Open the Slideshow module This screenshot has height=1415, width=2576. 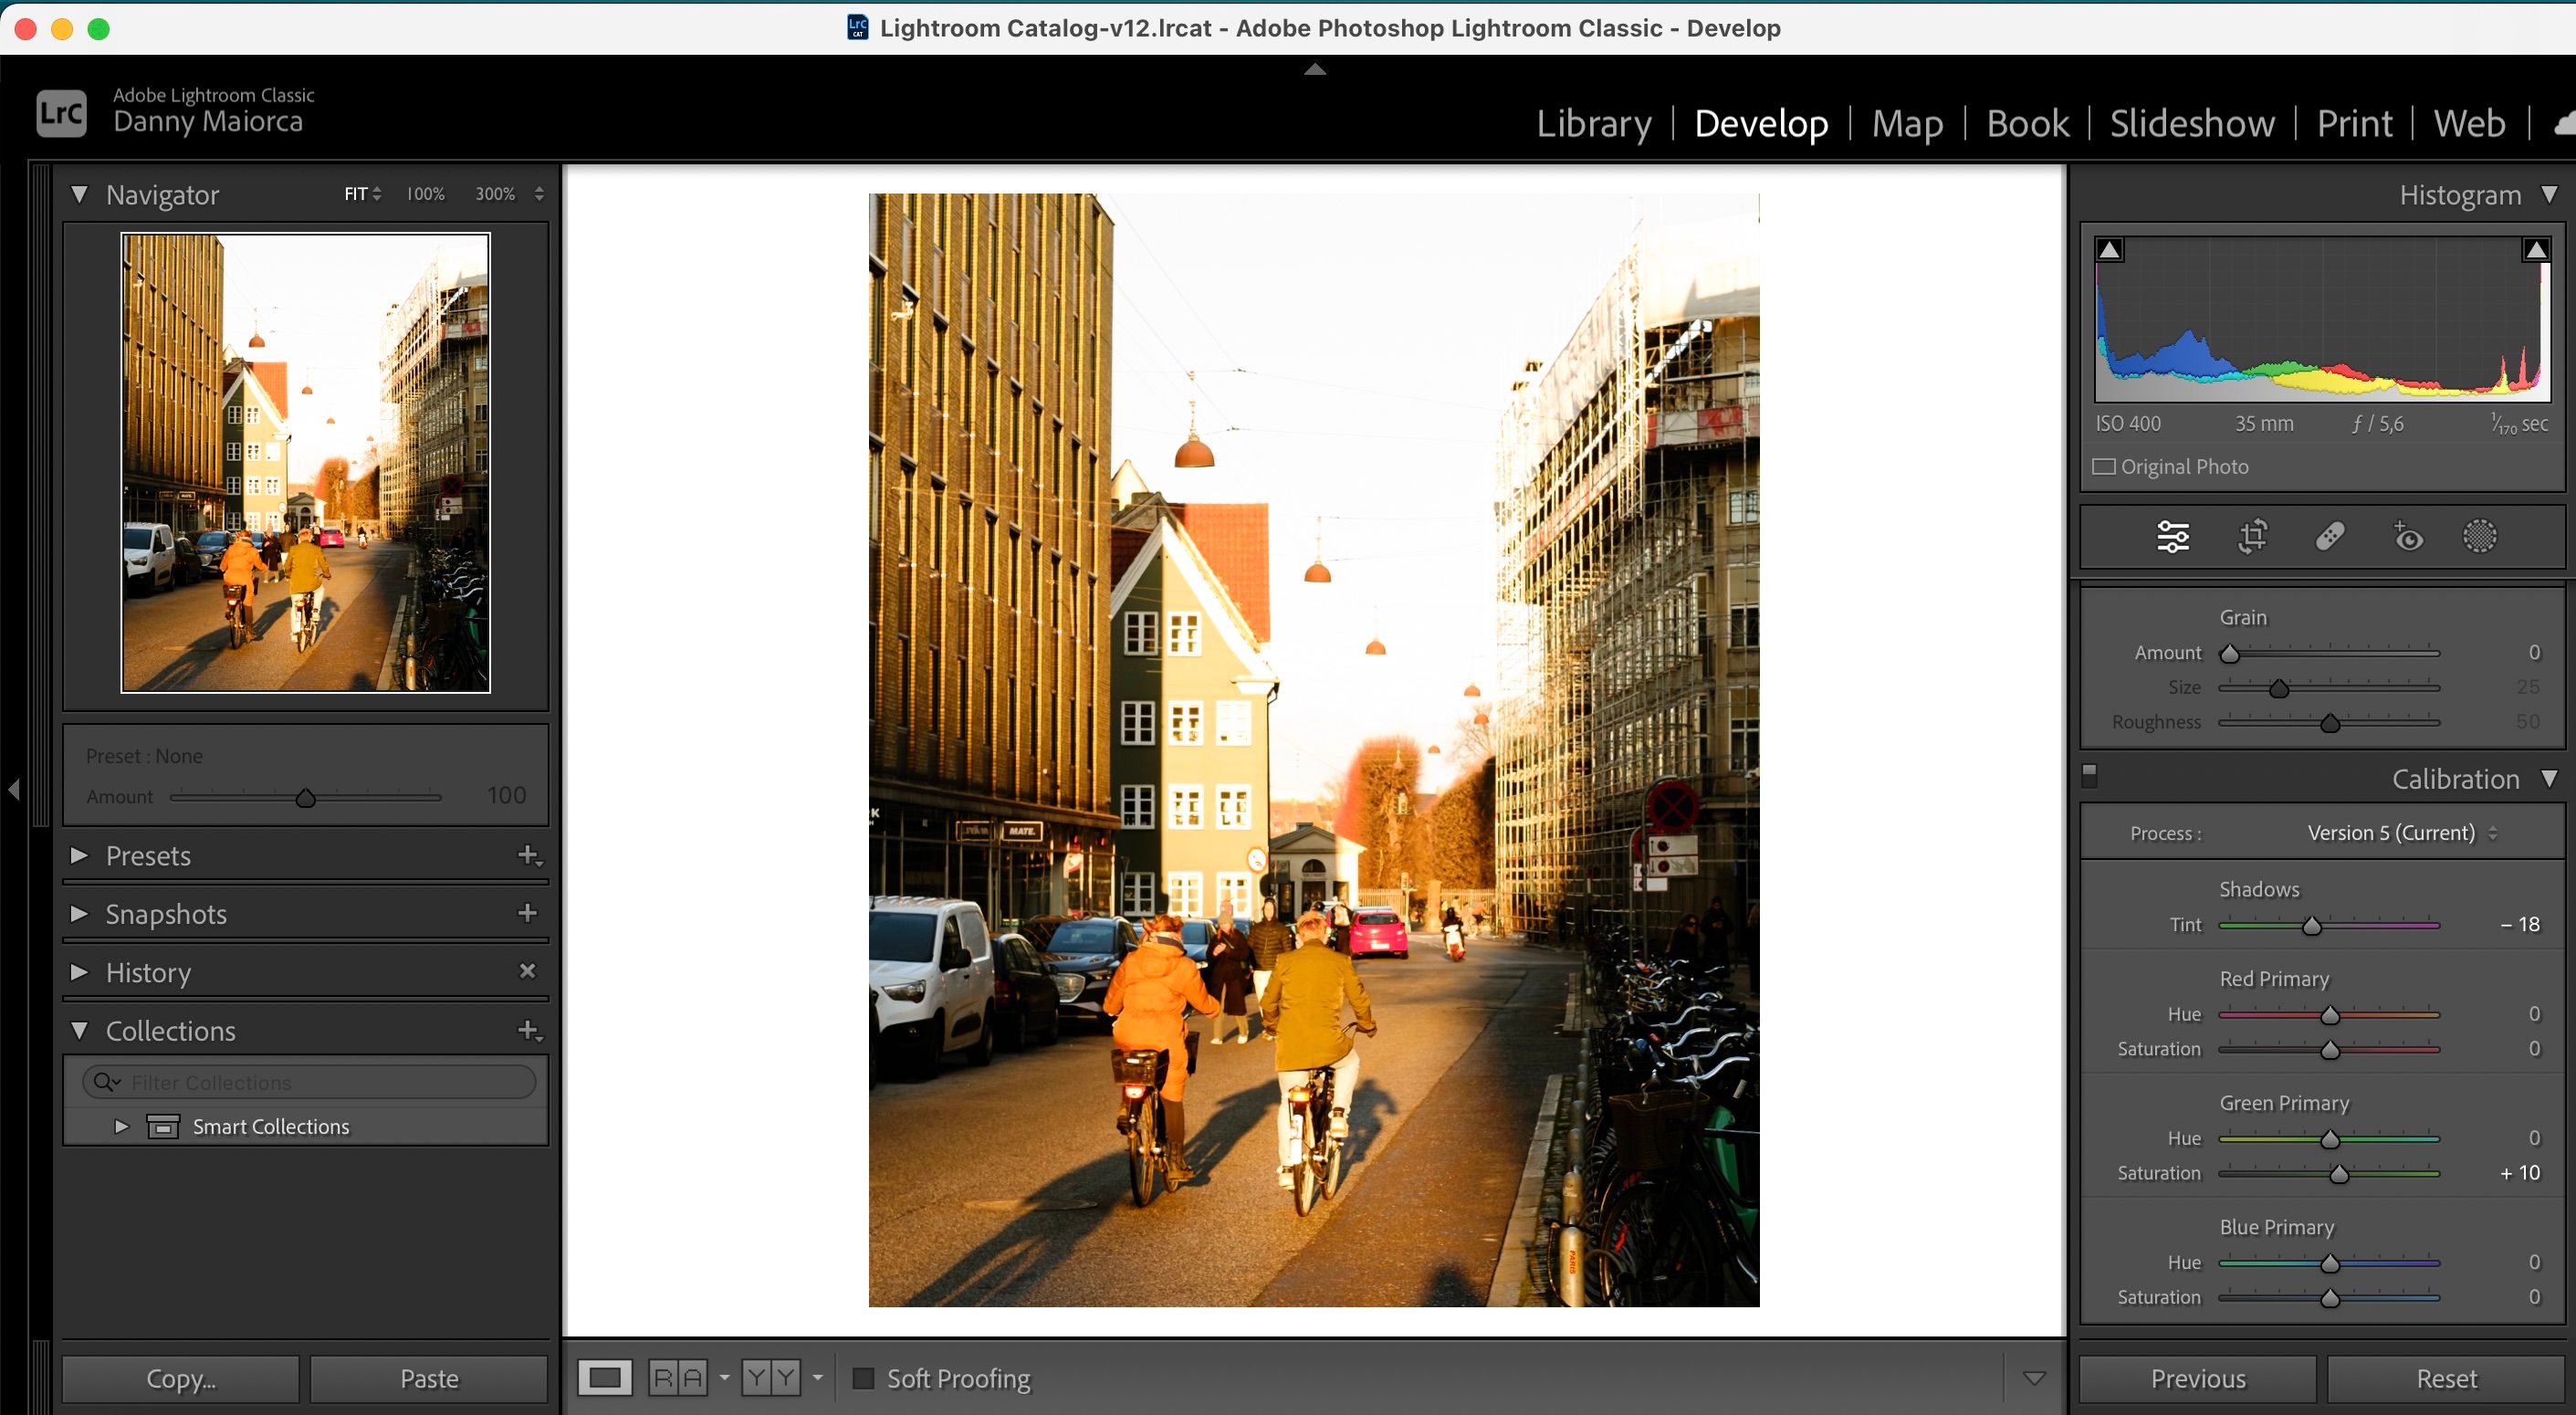(2191, 123)
